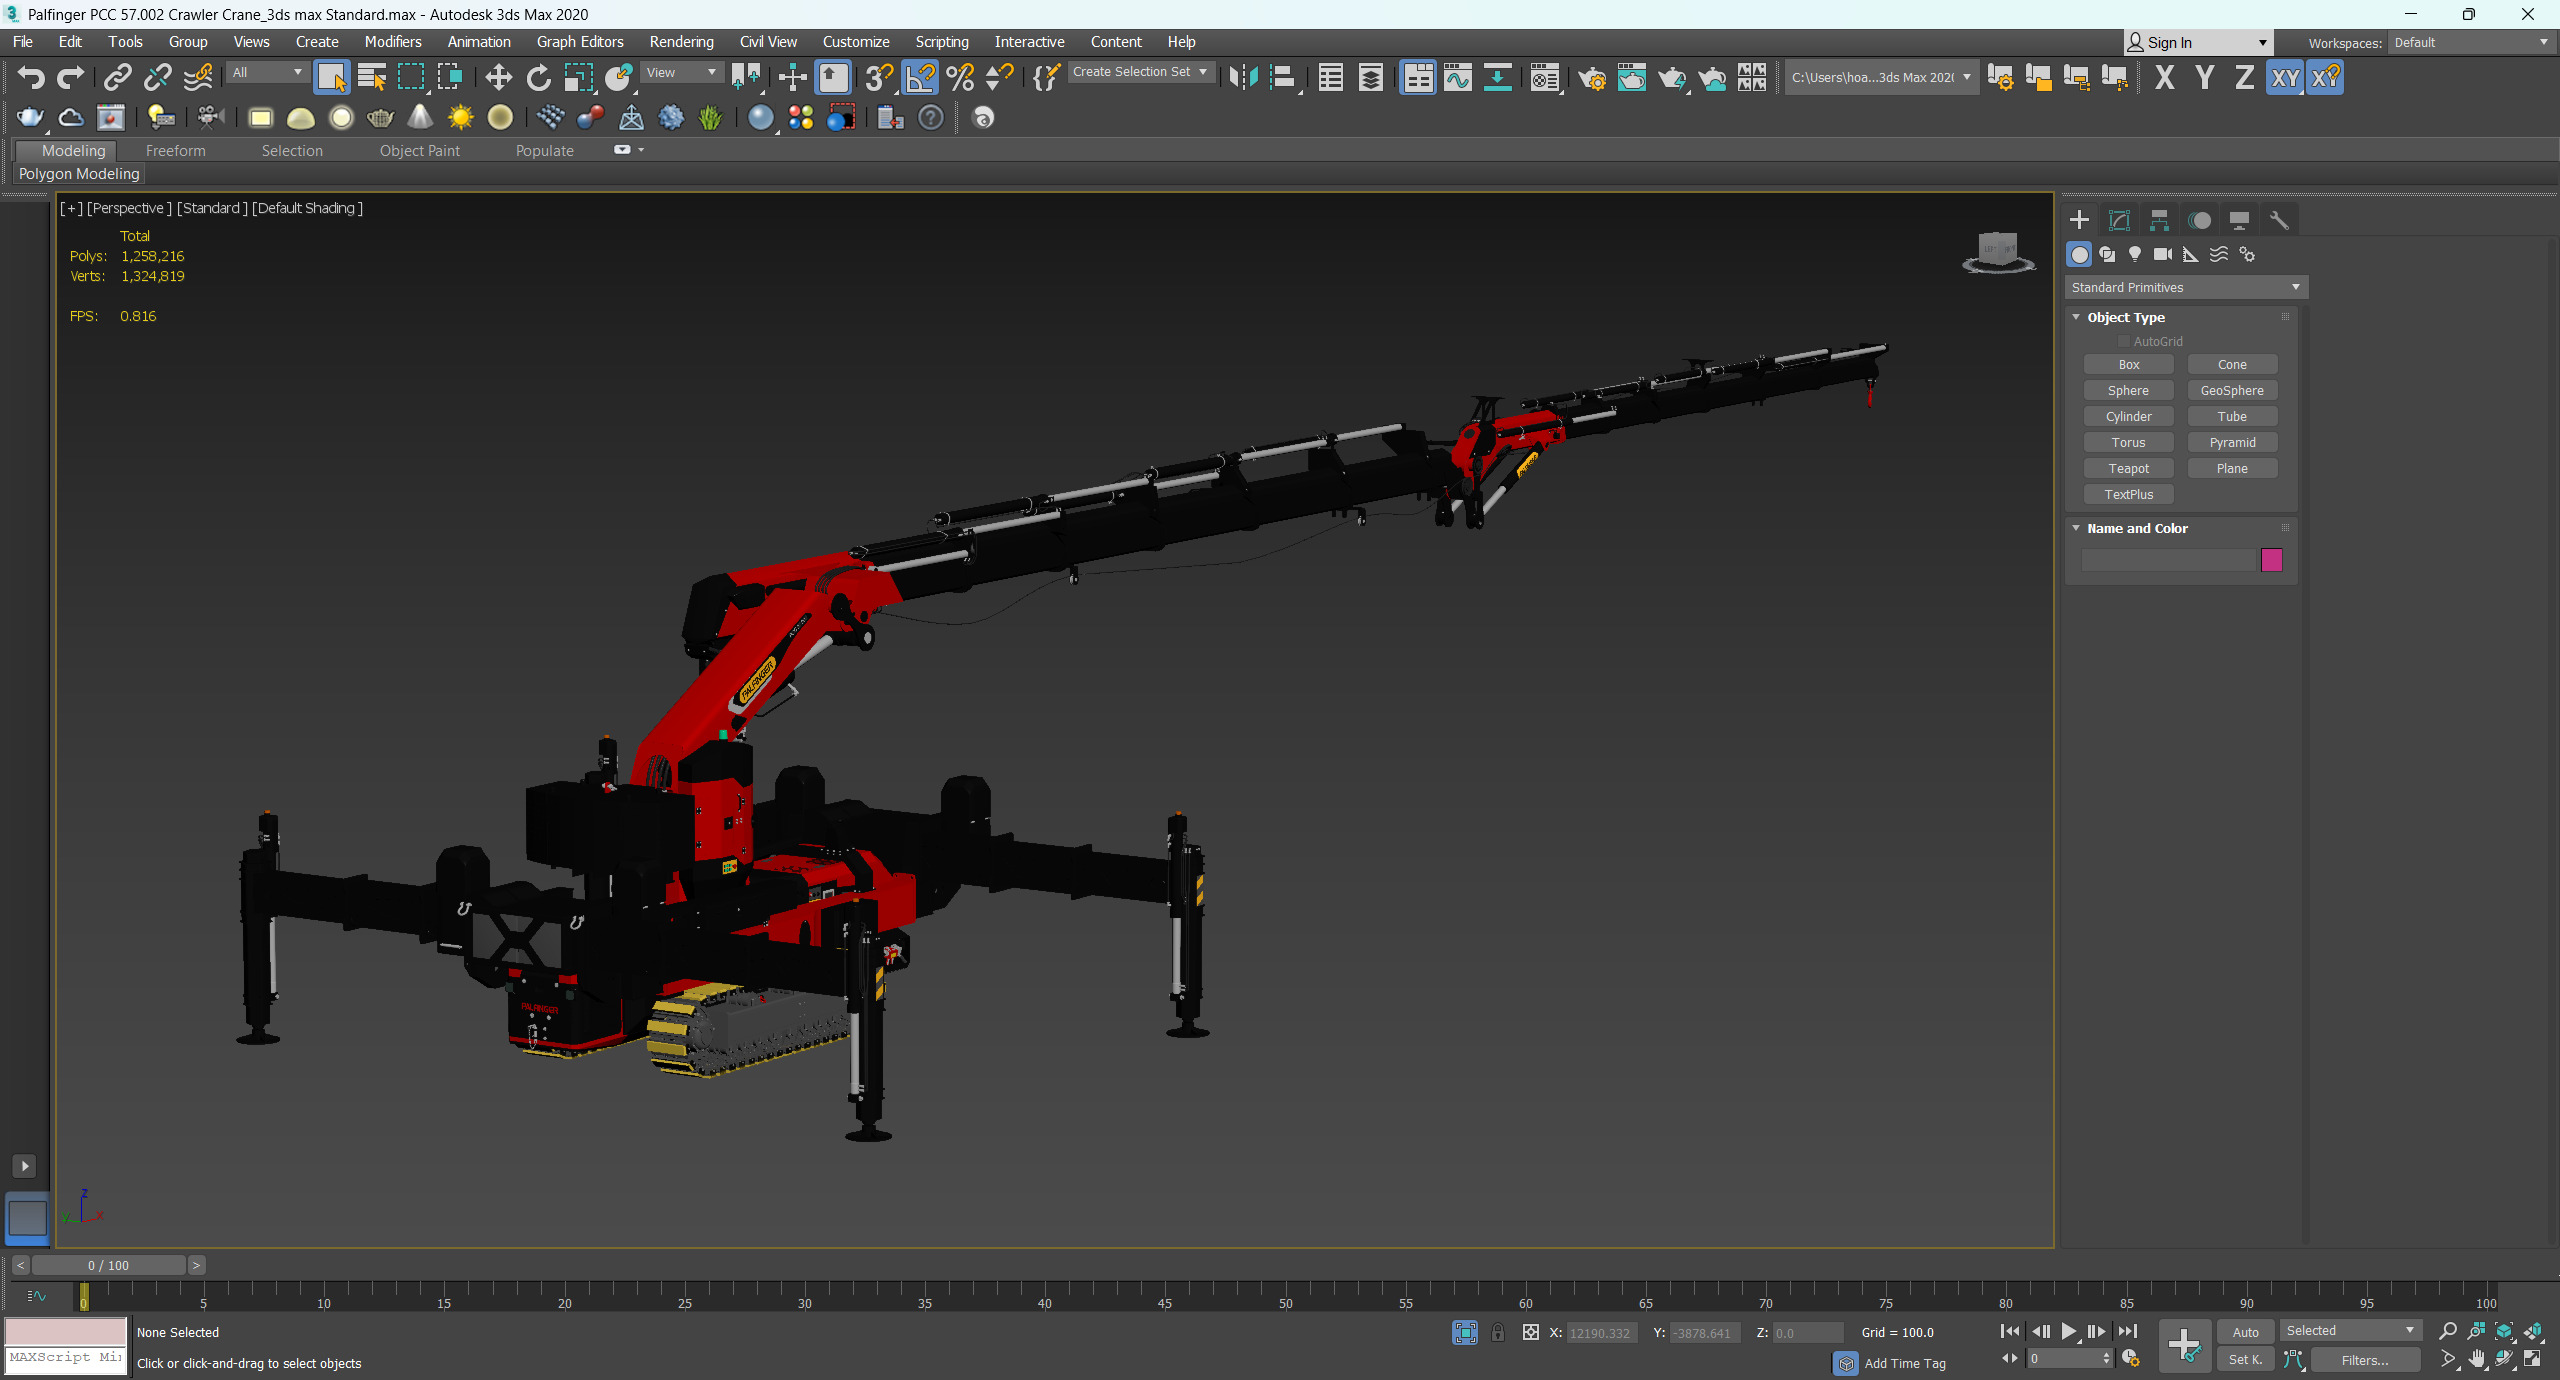Screen dimensions: 2560x1380
Task: Open the Standard Primitives dropdown
Action: coord(2186,287)
